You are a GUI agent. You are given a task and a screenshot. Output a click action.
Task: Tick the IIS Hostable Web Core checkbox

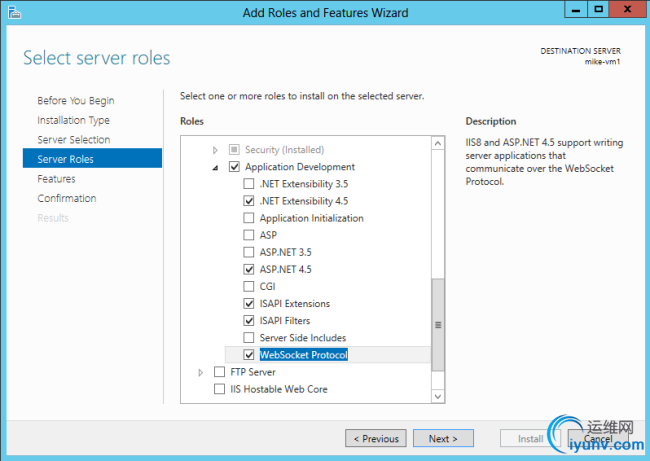pos(219,389)
